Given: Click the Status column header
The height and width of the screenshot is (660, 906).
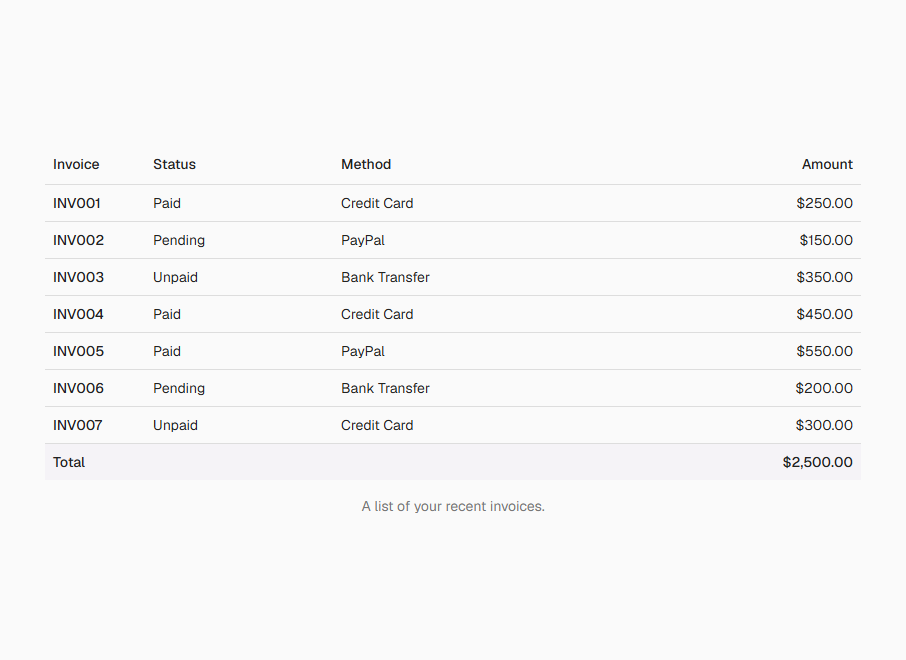Looking at the screenshot, I should point(174,165).
